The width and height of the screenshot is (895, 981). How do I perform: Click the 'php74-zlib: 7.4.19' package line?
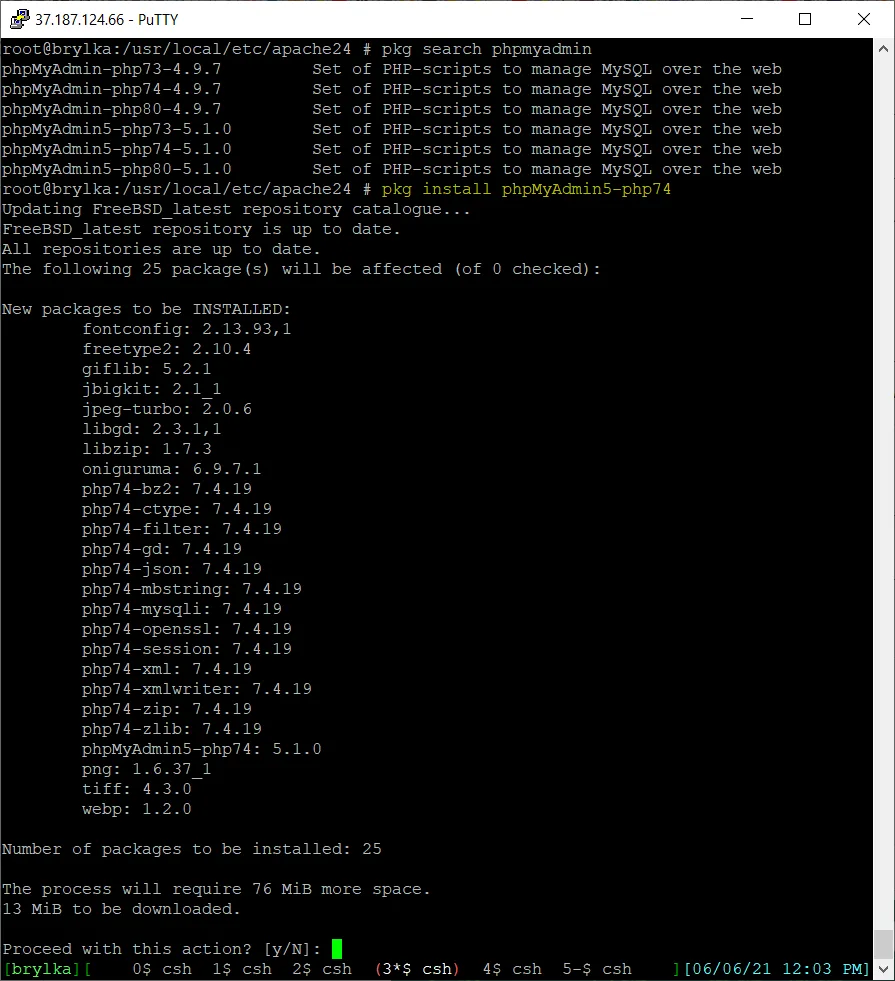point(171,729)
